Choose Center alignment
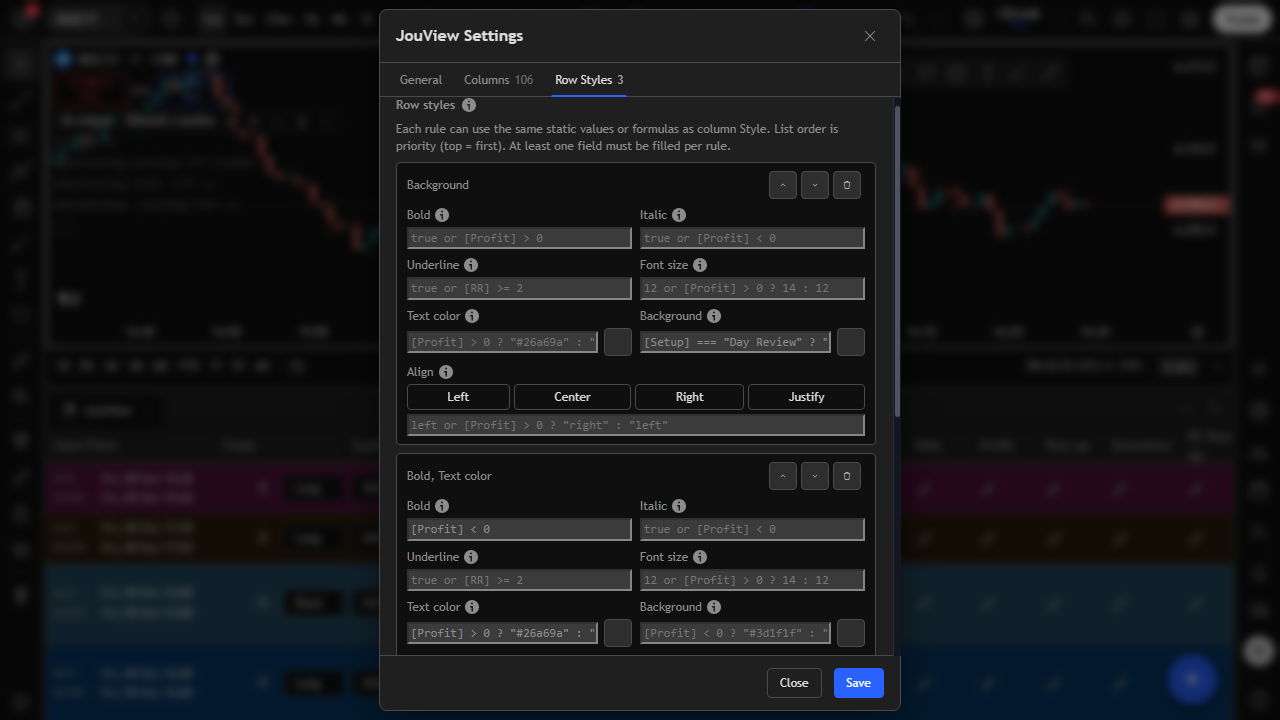Screen dimensions: 1280x720 pyautogui.click(x=572, y=397)
